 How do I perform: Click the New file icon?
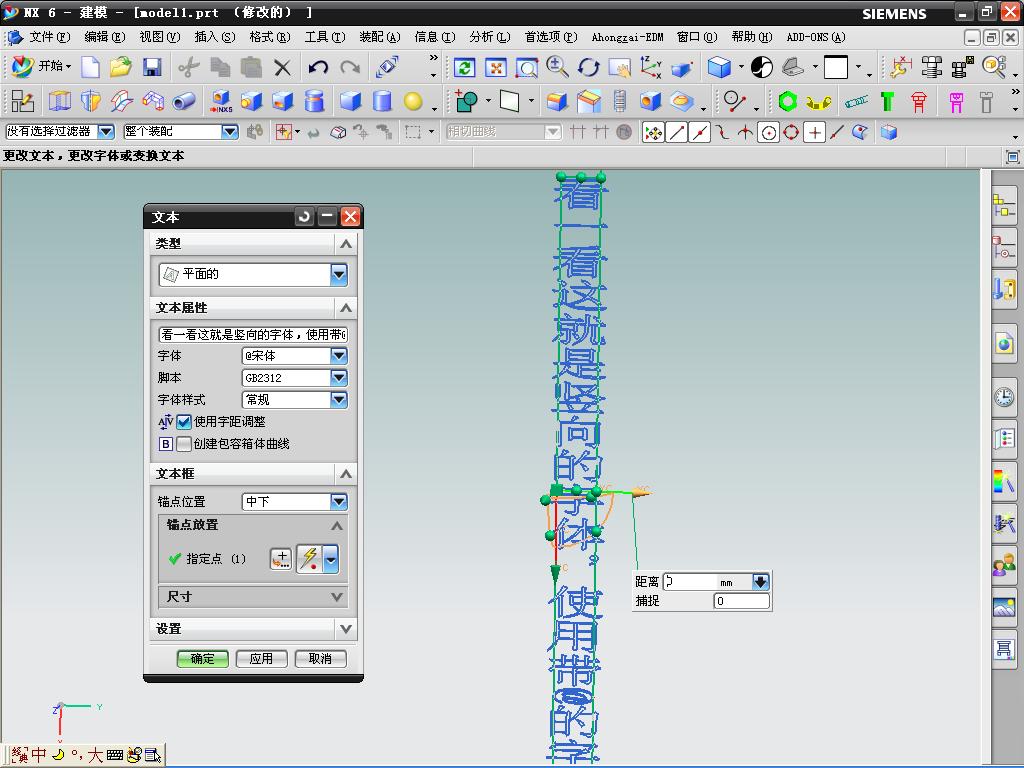(x=90, y=67)
